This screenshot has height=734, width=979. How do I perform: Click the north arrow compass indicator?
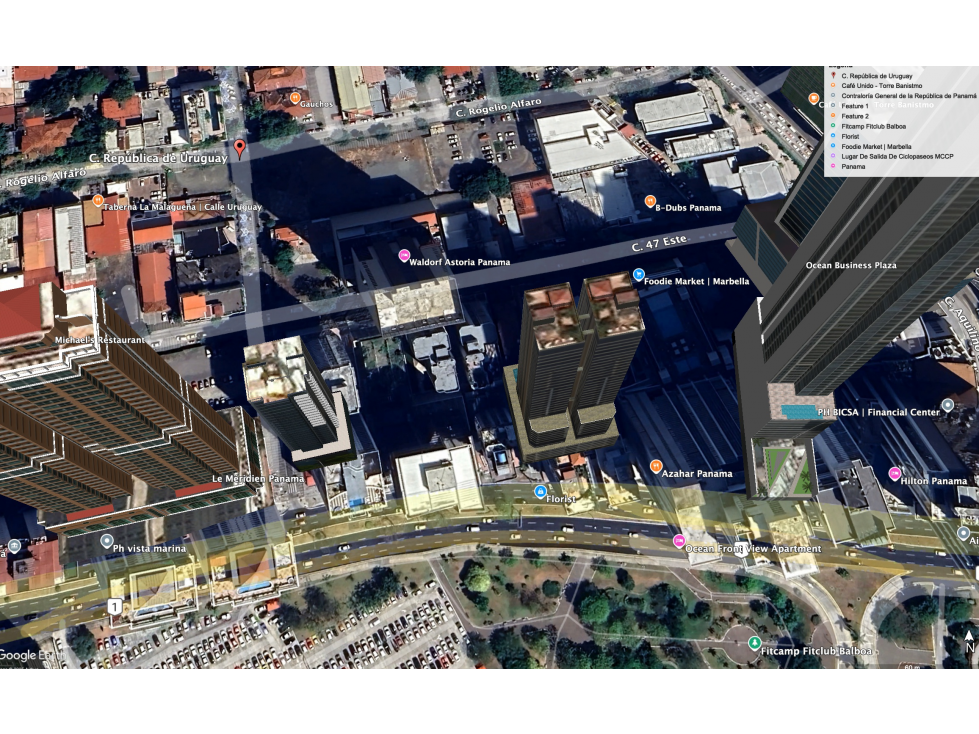(x=969, y=641)
